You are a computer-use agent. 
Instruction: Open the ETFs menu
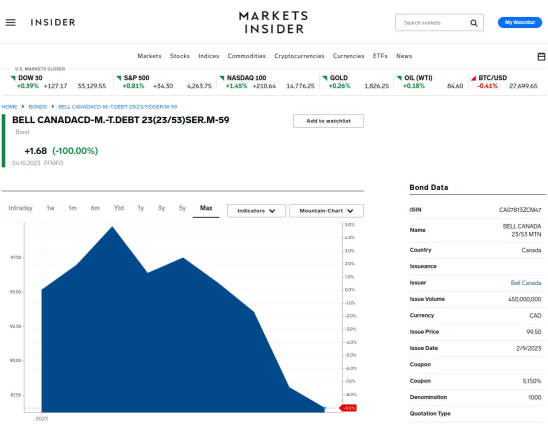tap(380, 56)
